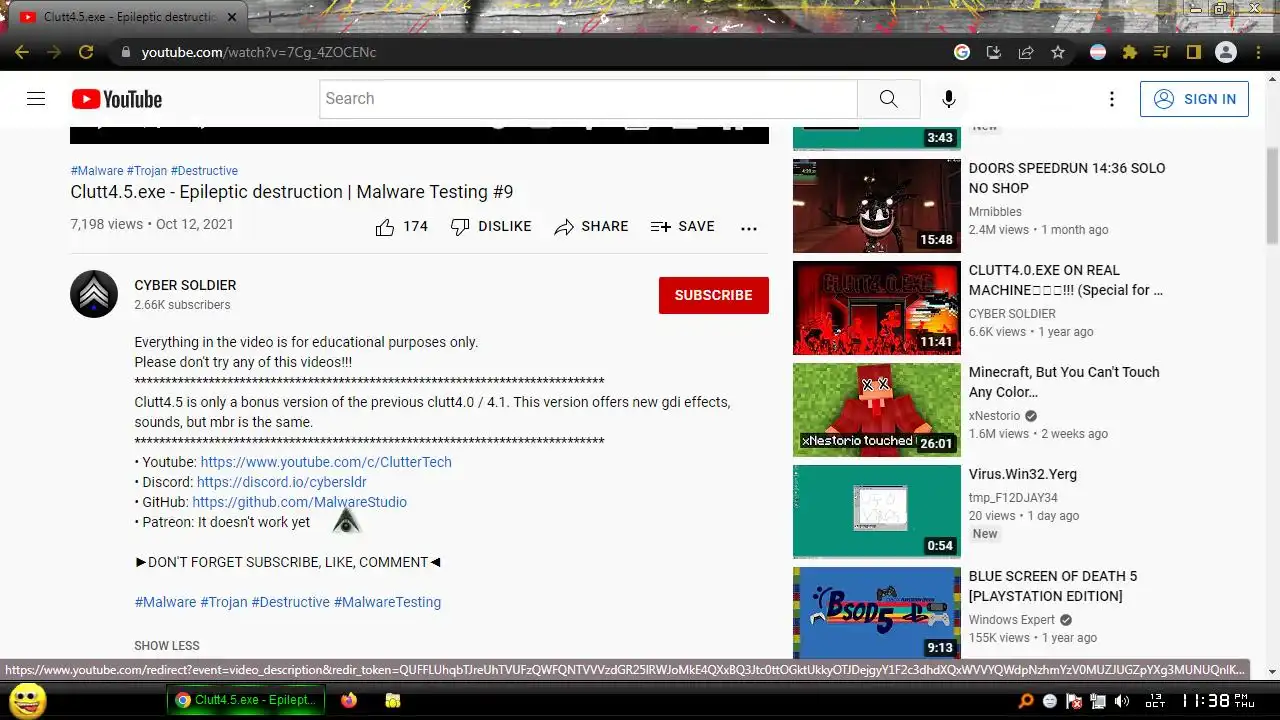Open taskbar volume speaker control
Viewport: 1280px width, 720px height.
pyautogui.click(x=1122, y=701)
